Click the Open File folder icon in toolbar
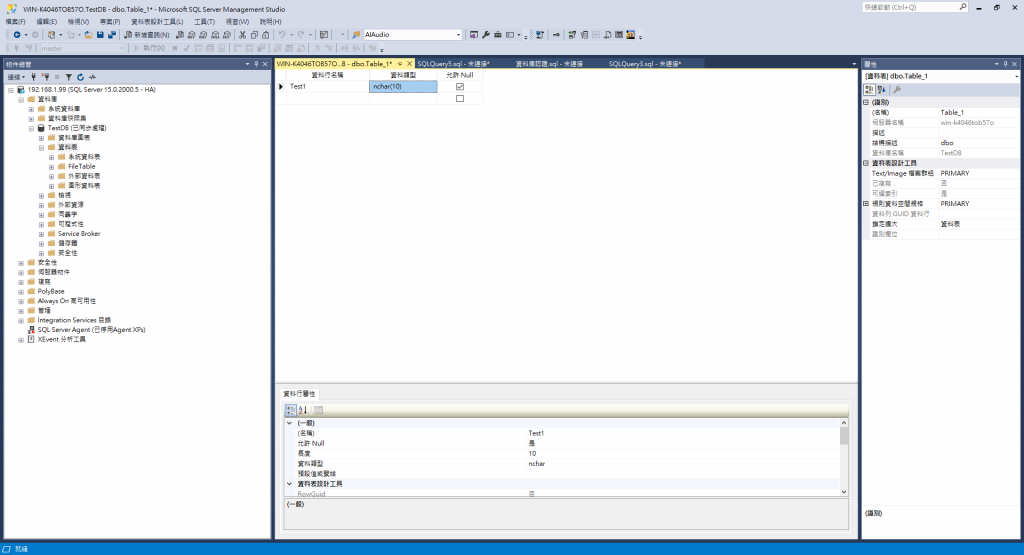Screen dimensions: 1024x555 coord(88,35)
